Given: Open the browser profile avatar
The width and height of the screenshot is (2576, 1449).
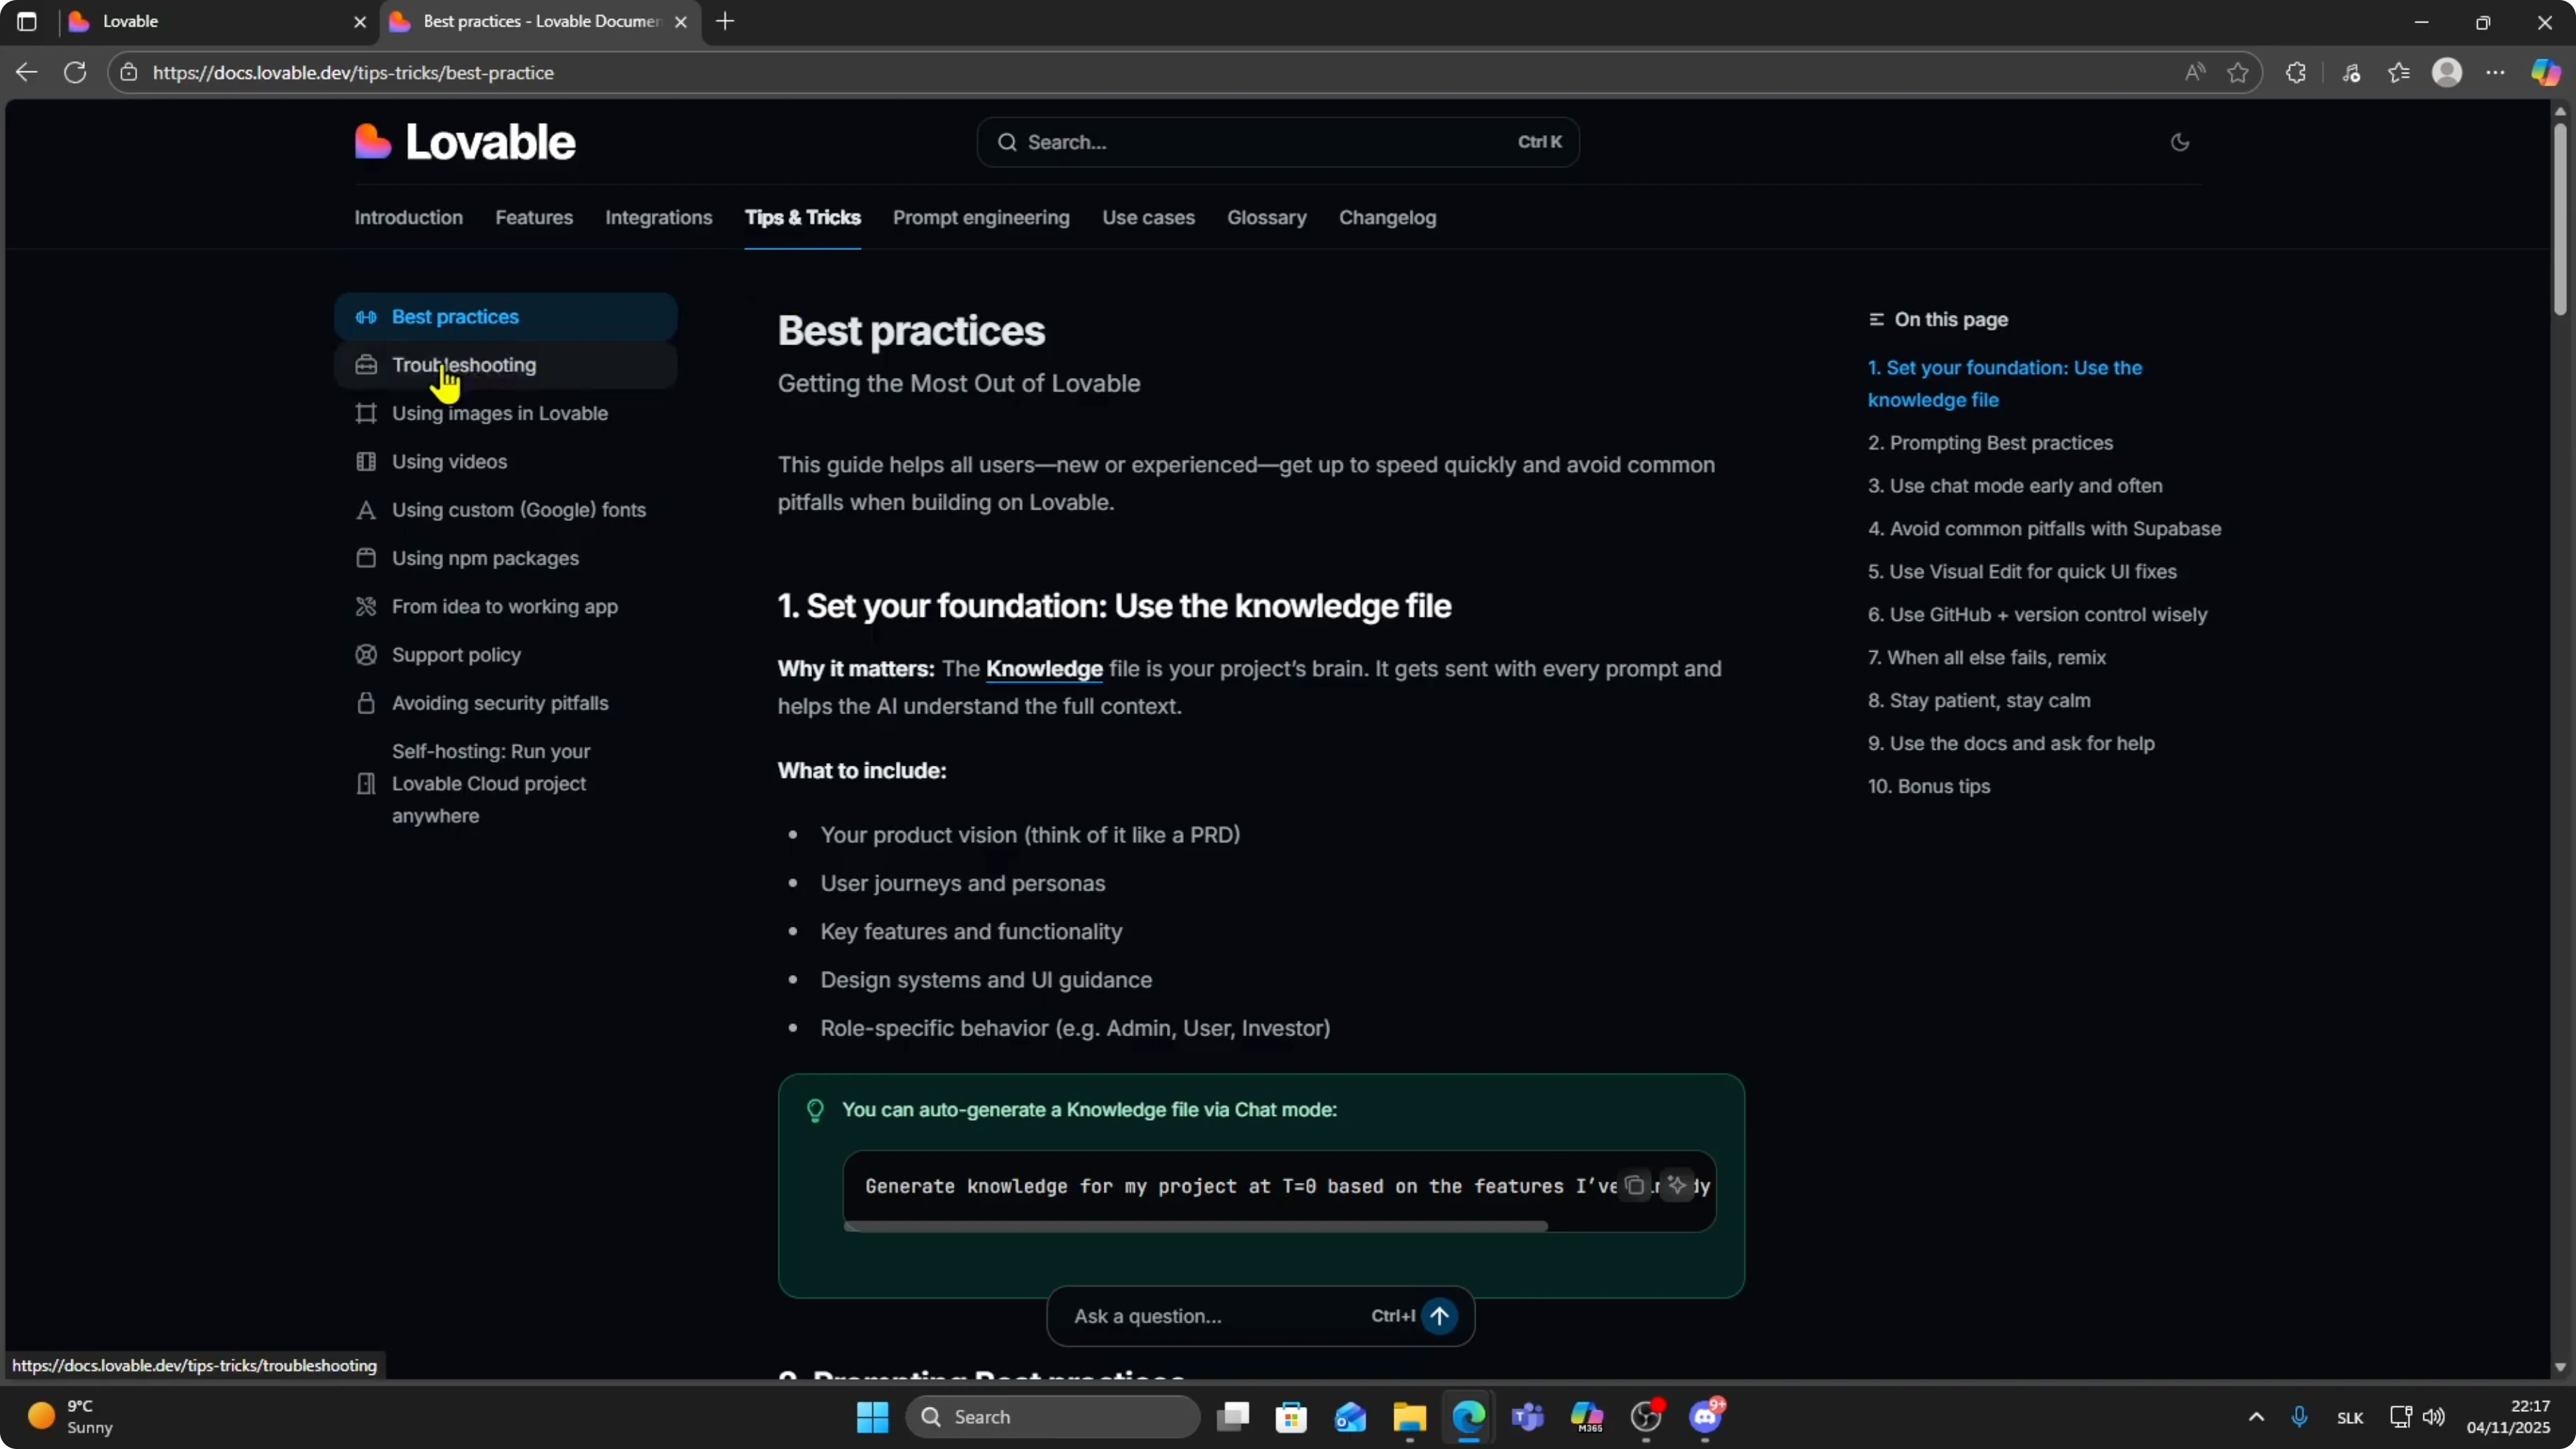Looking at the screenshot, I should pyautogui.click(x=2447, y=72).
